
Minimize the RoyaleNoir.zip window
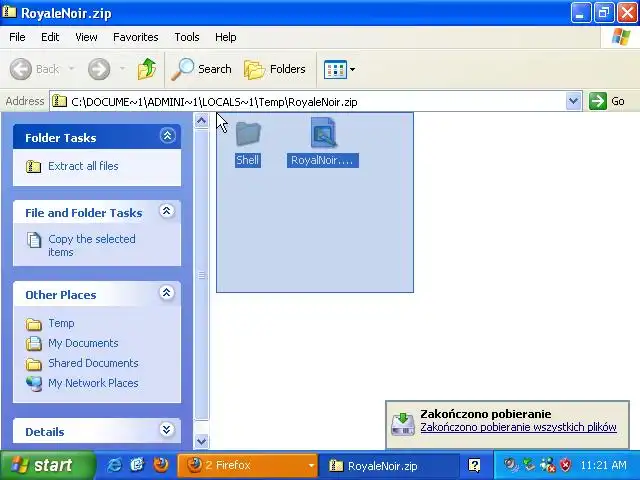[580, 13]
